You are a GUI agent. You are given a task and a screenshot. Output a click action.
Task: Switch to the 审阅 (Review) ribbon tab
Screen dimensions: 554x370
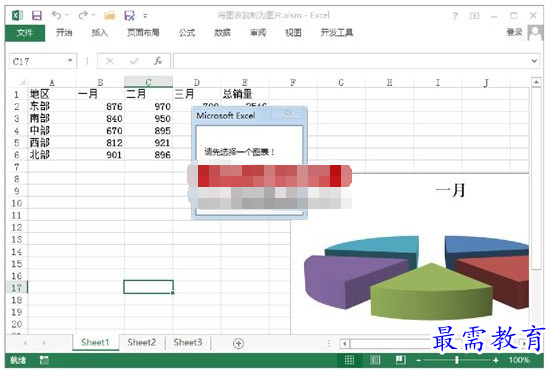pyautogui.click(x=258, y=33)
